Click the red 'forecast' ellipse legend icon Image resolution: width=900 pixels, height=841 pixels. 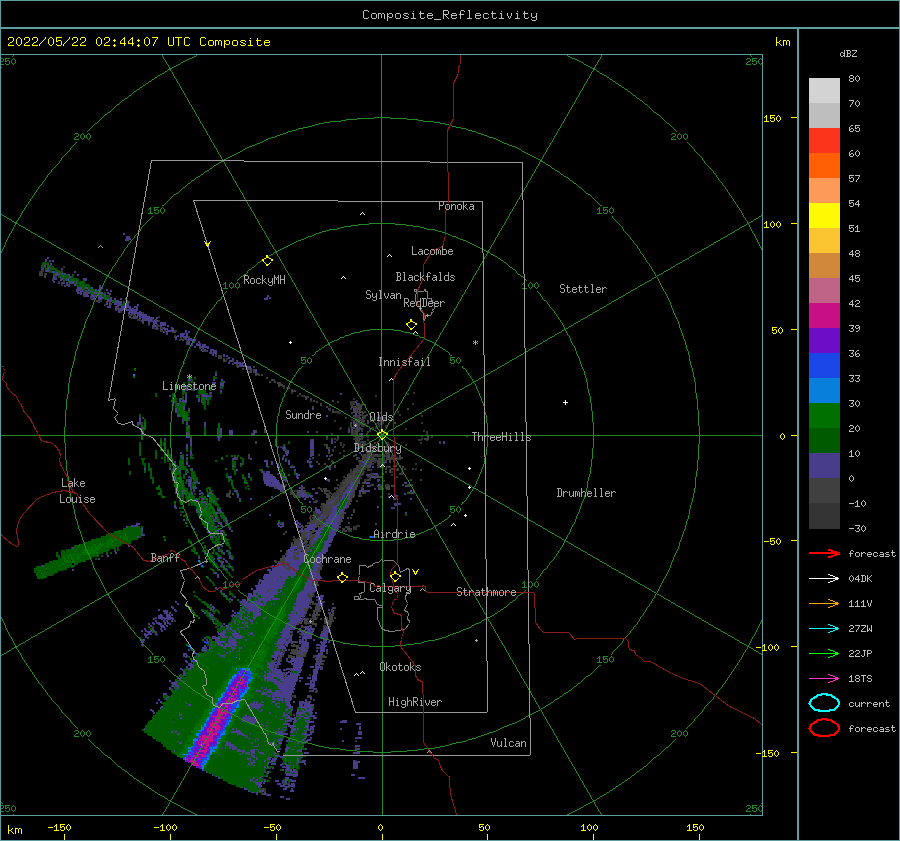point(824,728)
